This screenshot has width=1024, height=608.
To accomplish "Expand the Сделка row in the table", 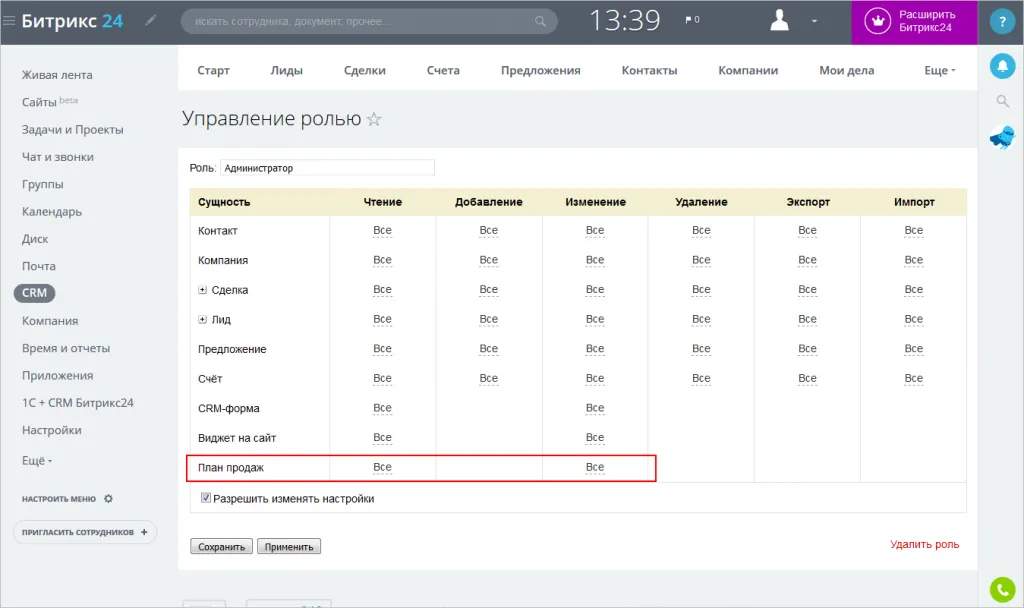I will coord(202,290).
